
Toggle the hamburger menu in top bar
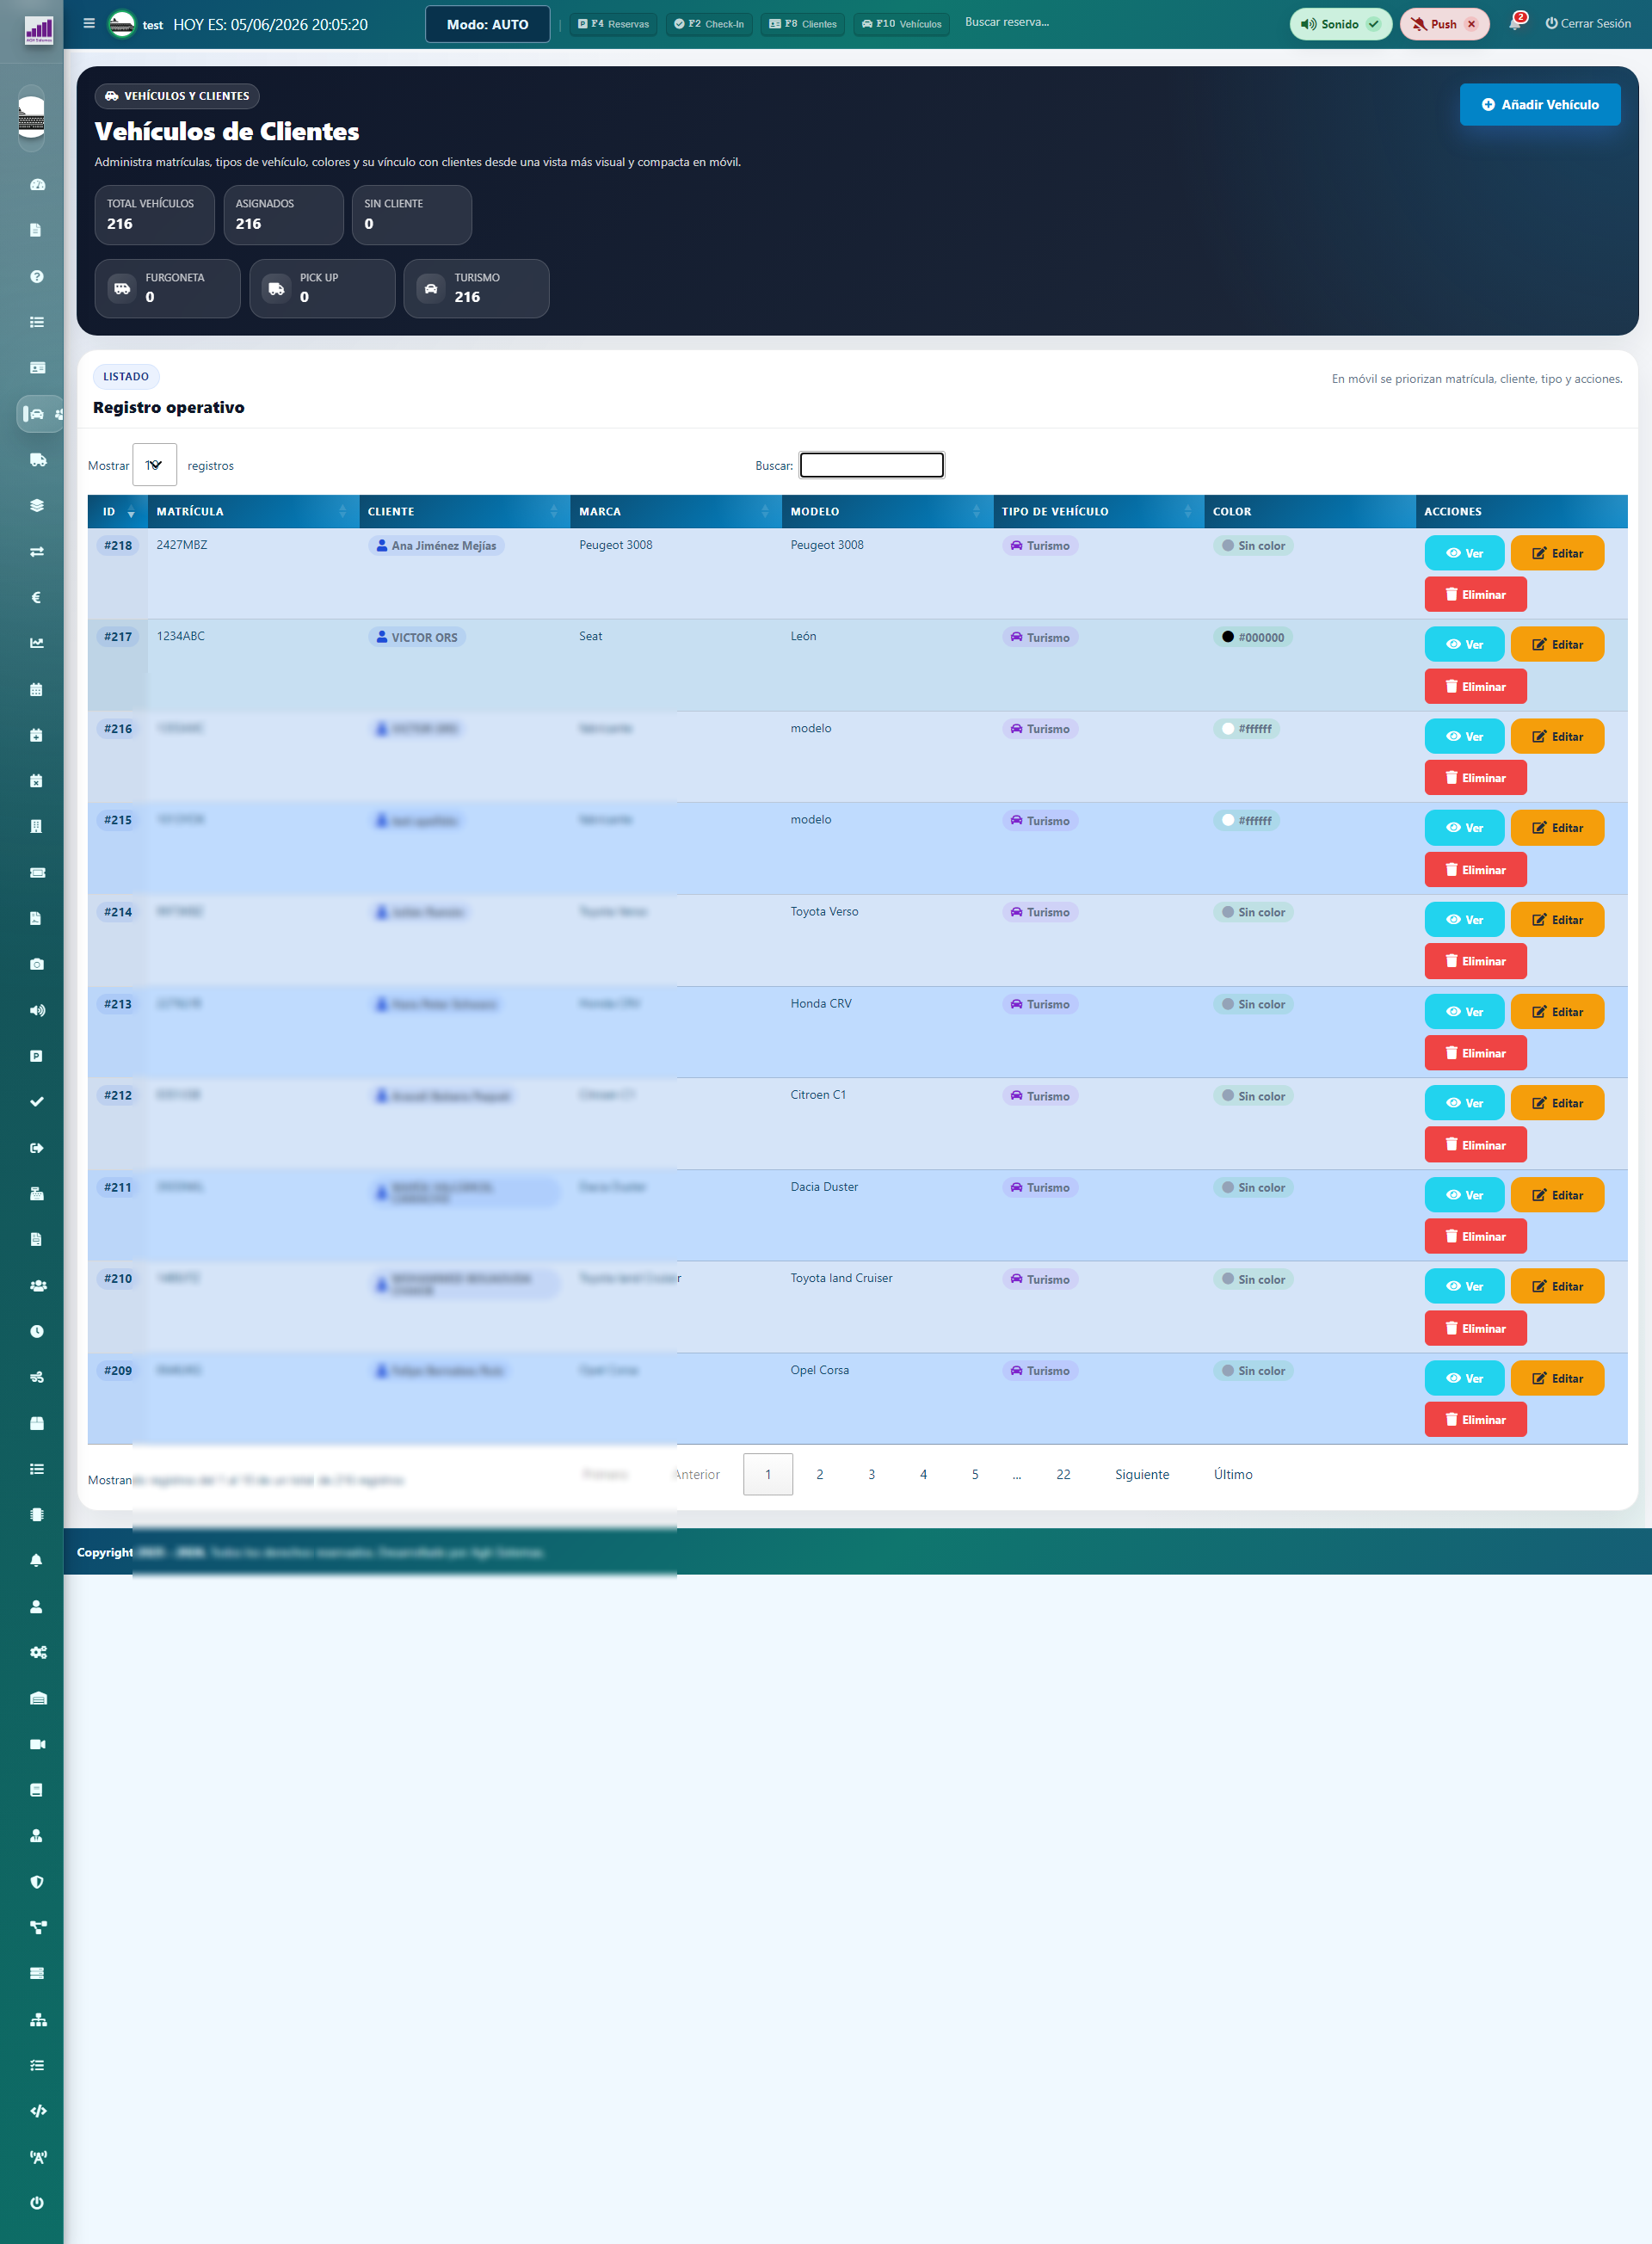pos(89,23)
